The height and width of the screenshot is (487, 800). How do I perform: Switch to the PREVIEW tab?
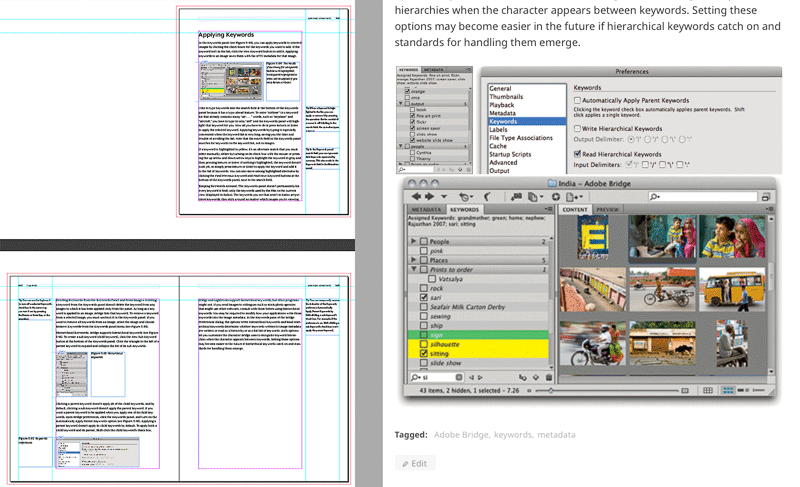click(608, 210)
